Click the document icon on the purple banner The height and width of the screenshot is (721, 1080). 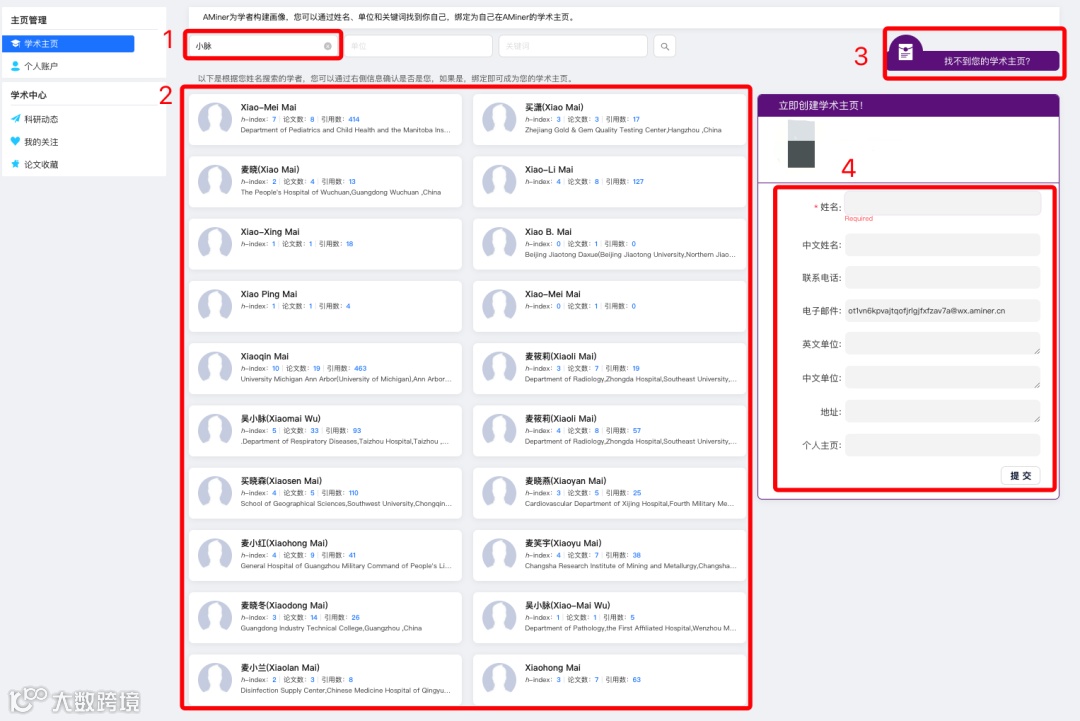pos(905,52)
